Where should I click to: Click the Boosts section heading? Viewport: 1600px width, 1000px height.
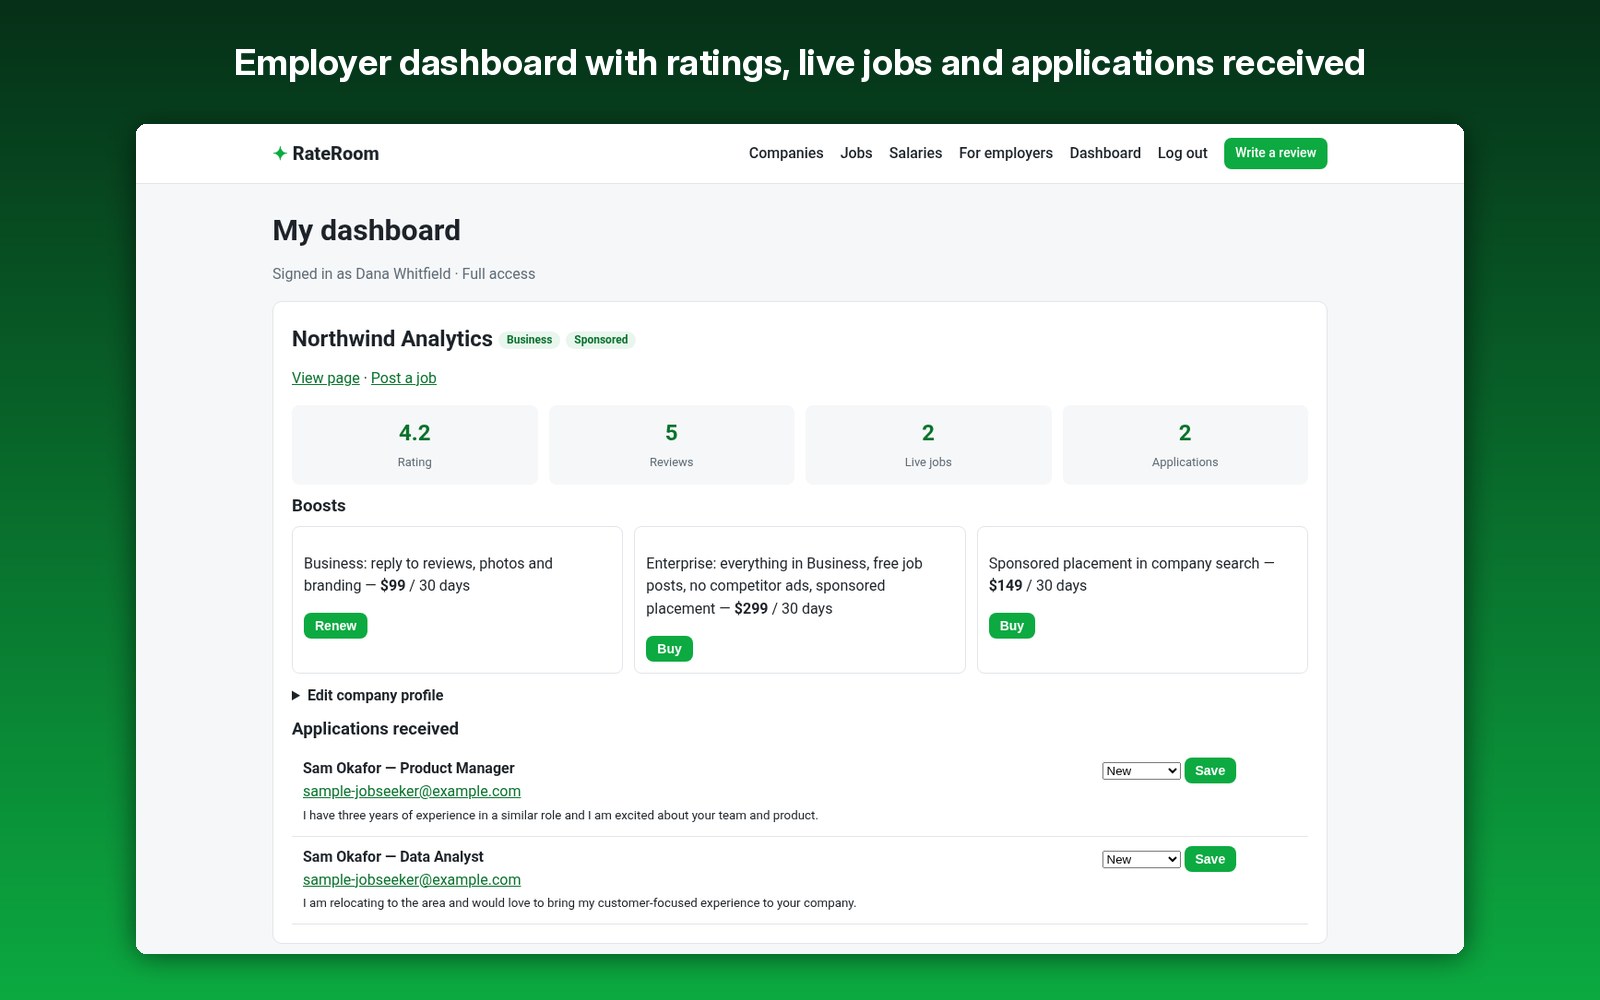tap(319, 506)
